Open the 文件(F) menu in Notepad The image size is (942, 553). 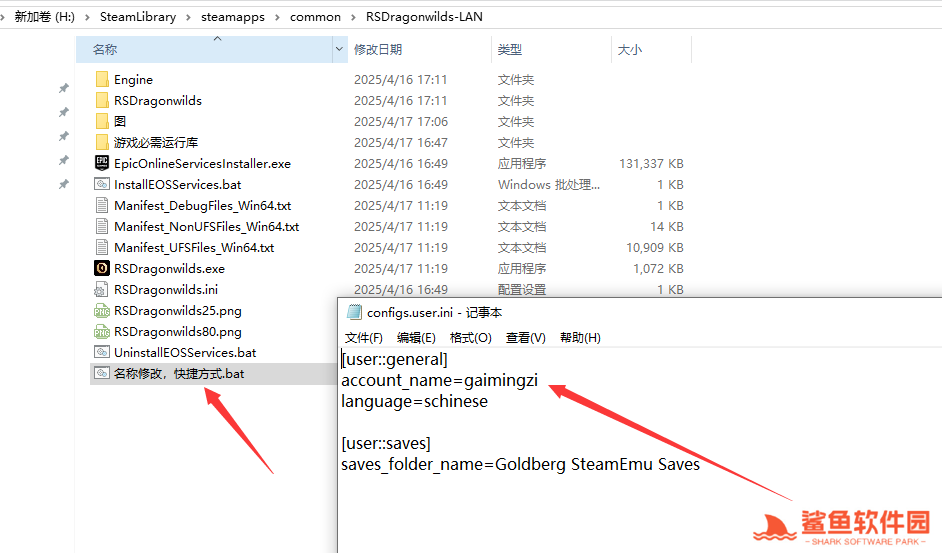pos(364,338)
